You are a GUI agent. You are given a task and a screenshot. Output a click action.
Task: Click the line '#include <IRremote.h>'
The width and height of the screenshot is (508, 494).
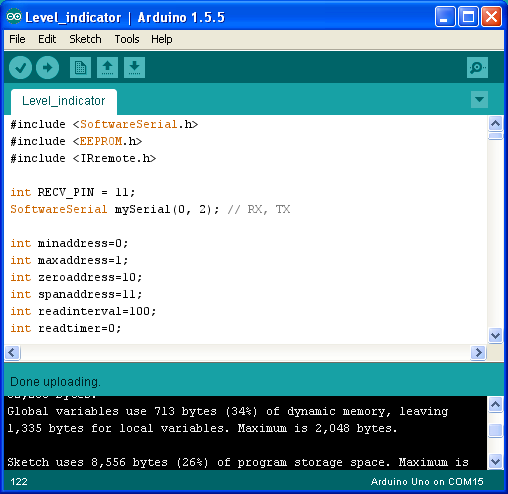(x=83, y=158)
